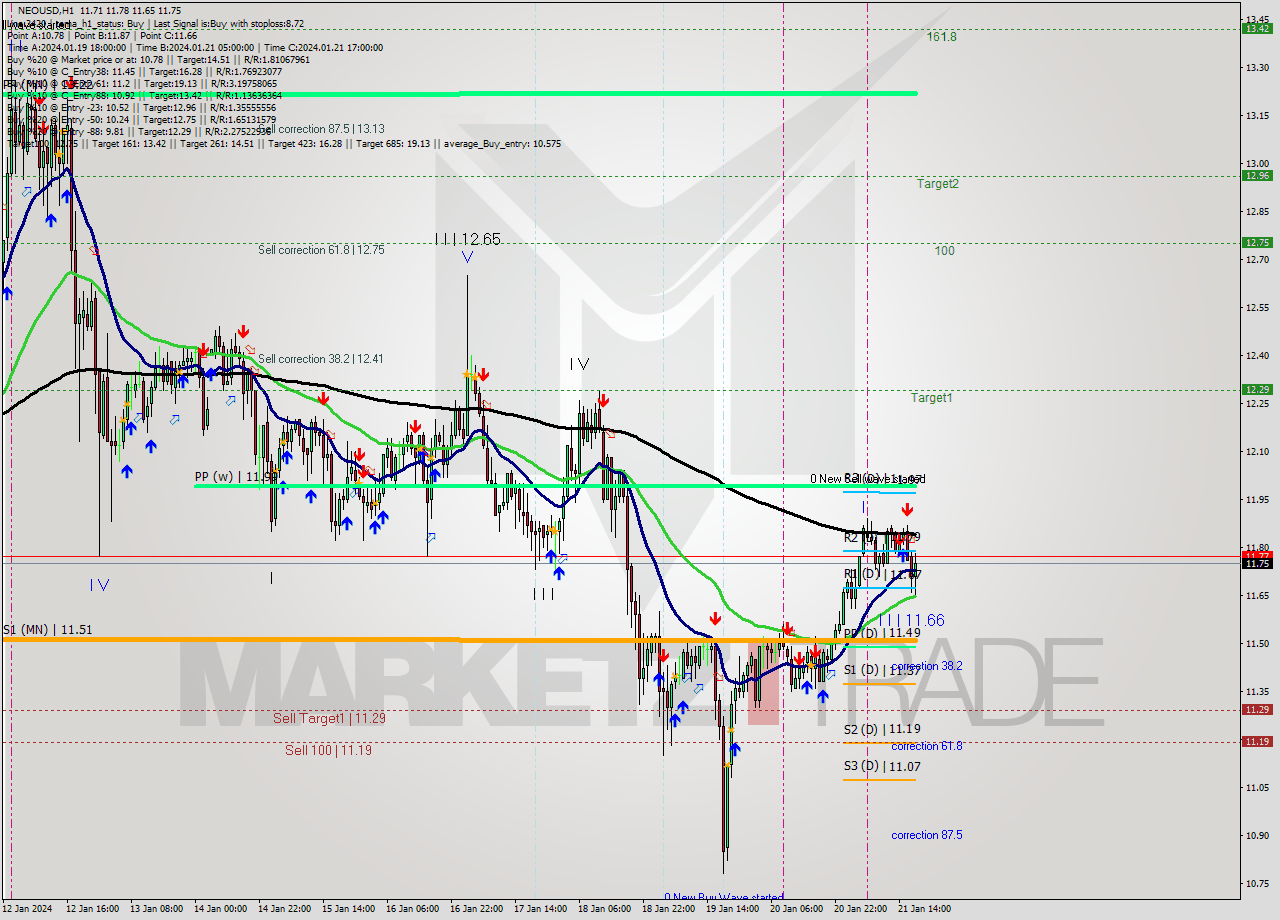Click the 'PP (D) | 11.49' pivot label

pyautogui.click(x=882, y=633)
